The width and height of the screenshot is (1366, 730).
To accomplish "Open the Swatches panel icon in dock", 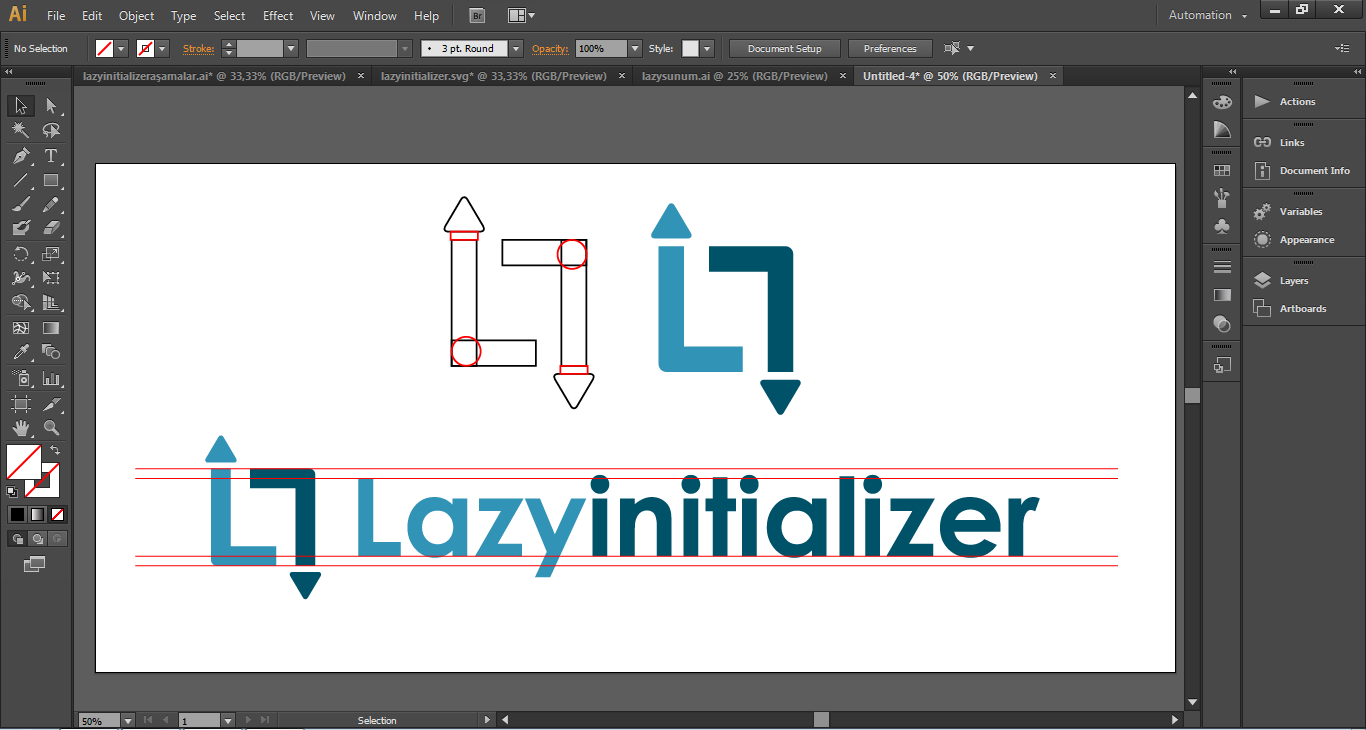I will (x=1222, y=171).
